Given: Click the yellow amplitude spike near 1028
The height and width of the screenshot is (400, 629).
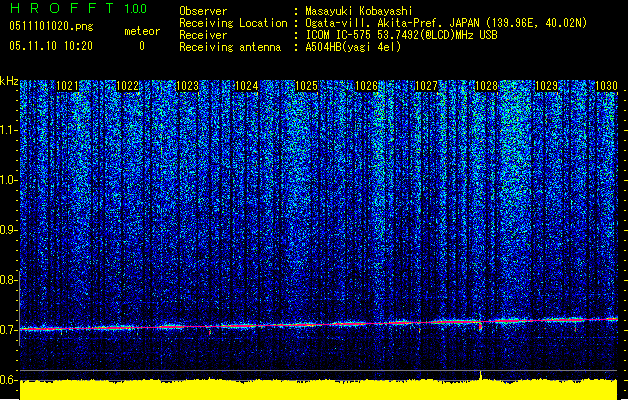Looking at the screenshot, I should pyautogui.click(x=481, y=376).
